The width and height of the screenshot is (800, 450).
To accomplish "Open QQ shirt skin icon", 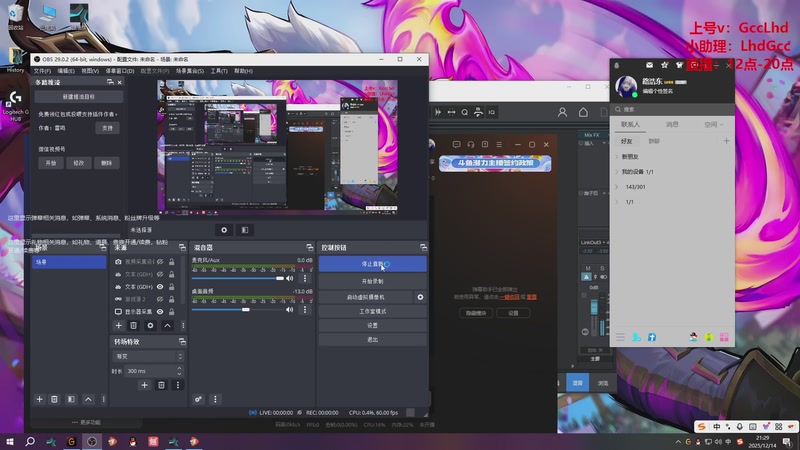I will (679, 65).
